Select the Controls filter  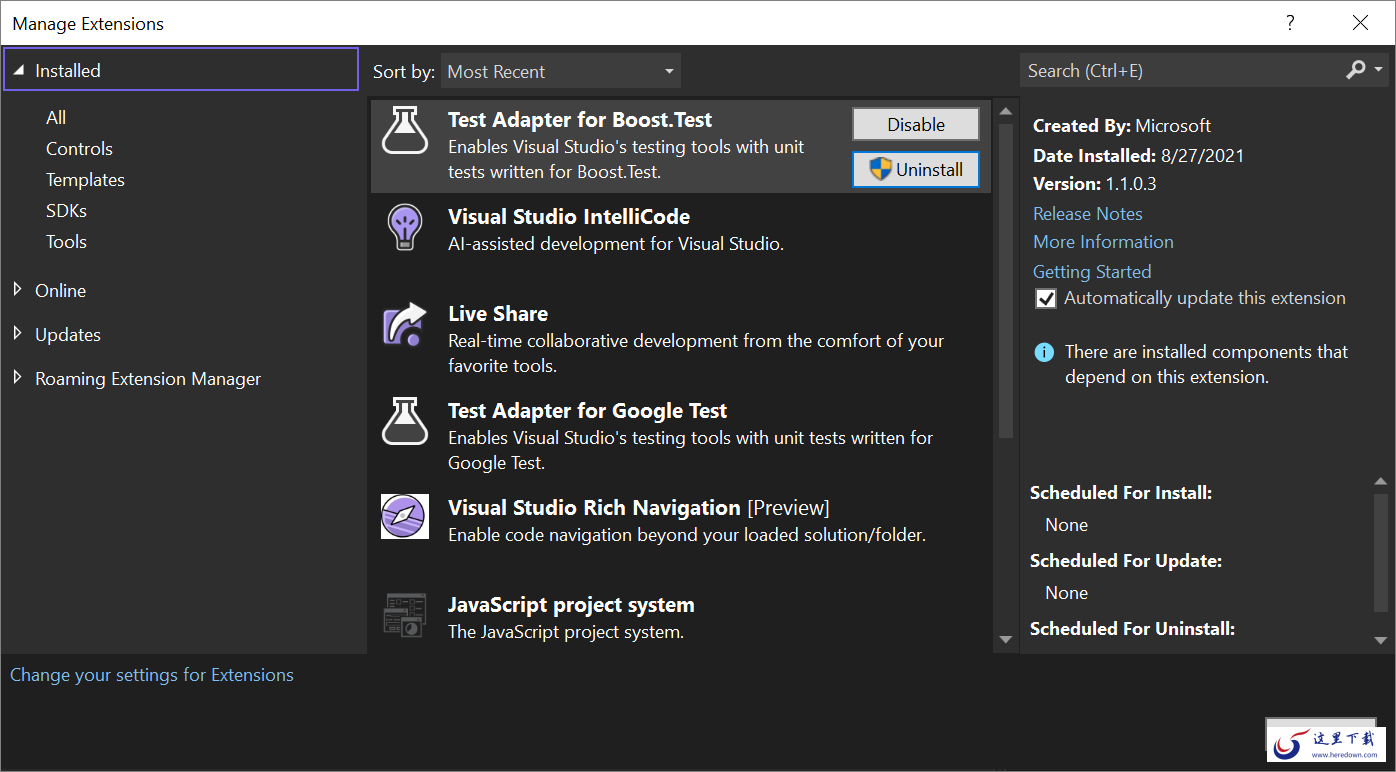click(x=79, y=148)
